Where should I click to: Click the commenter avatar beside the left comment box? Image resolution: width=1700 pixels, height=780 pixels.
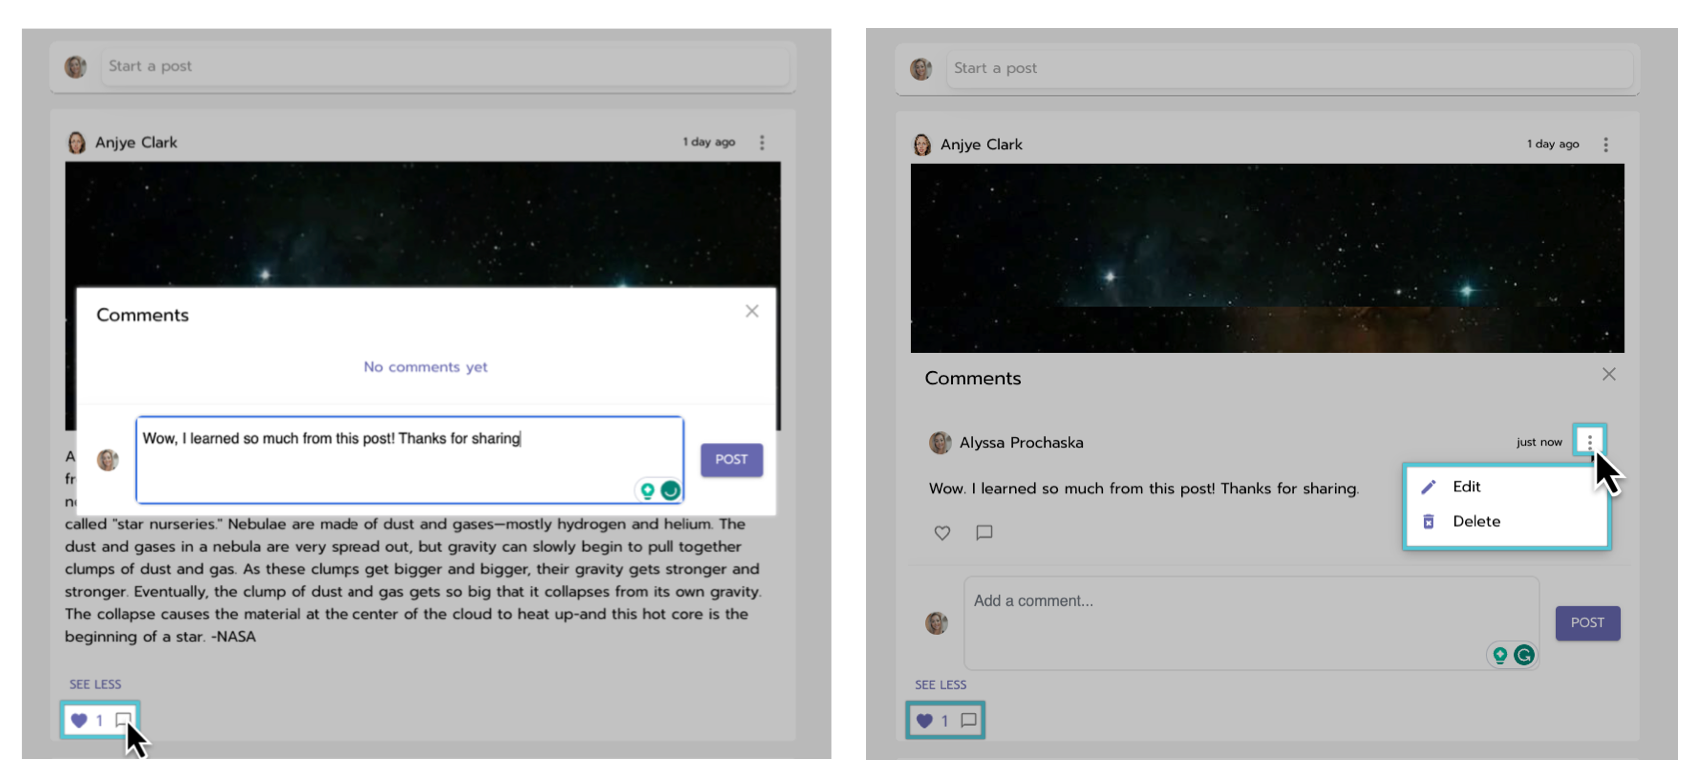click(x=107, y=460)
